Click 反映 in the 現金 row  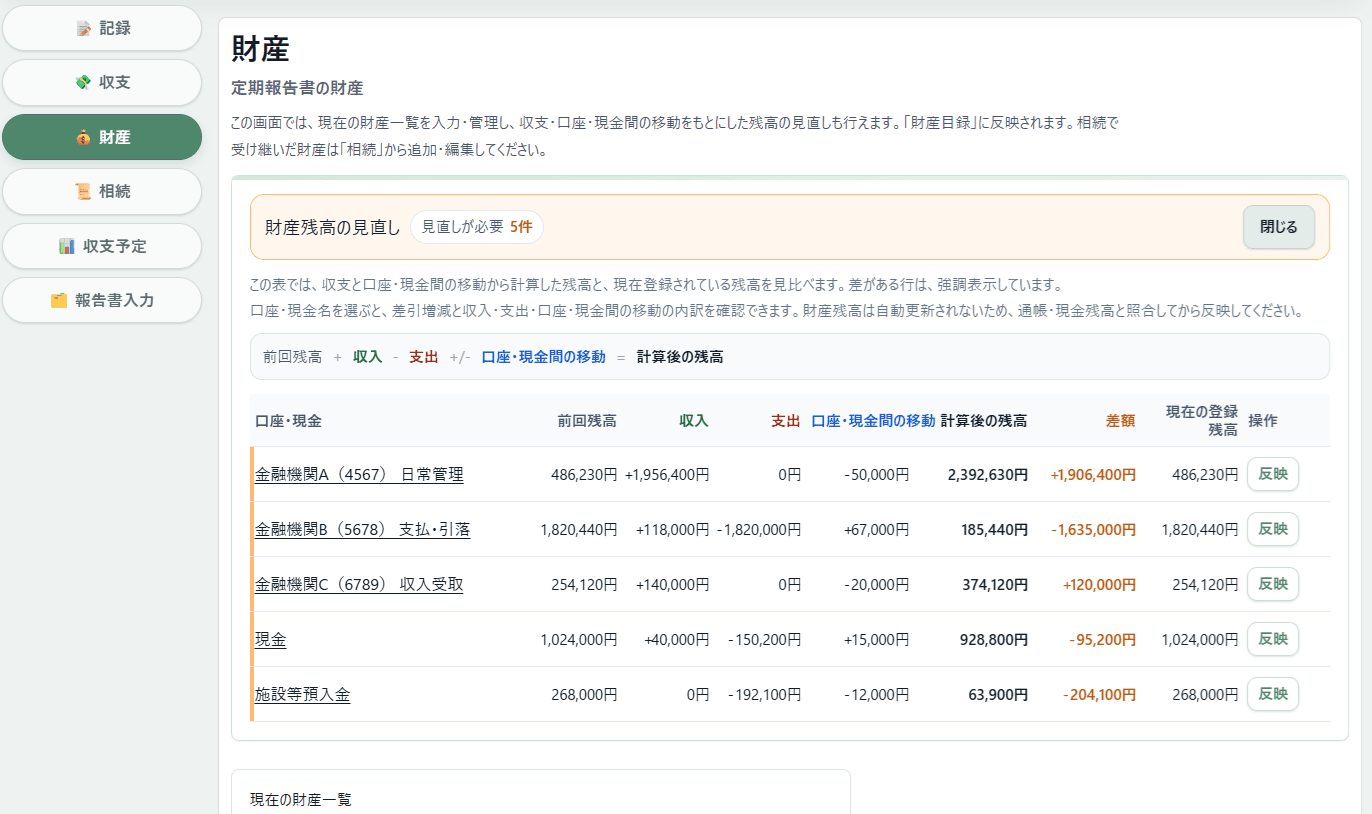(1273, 639)
